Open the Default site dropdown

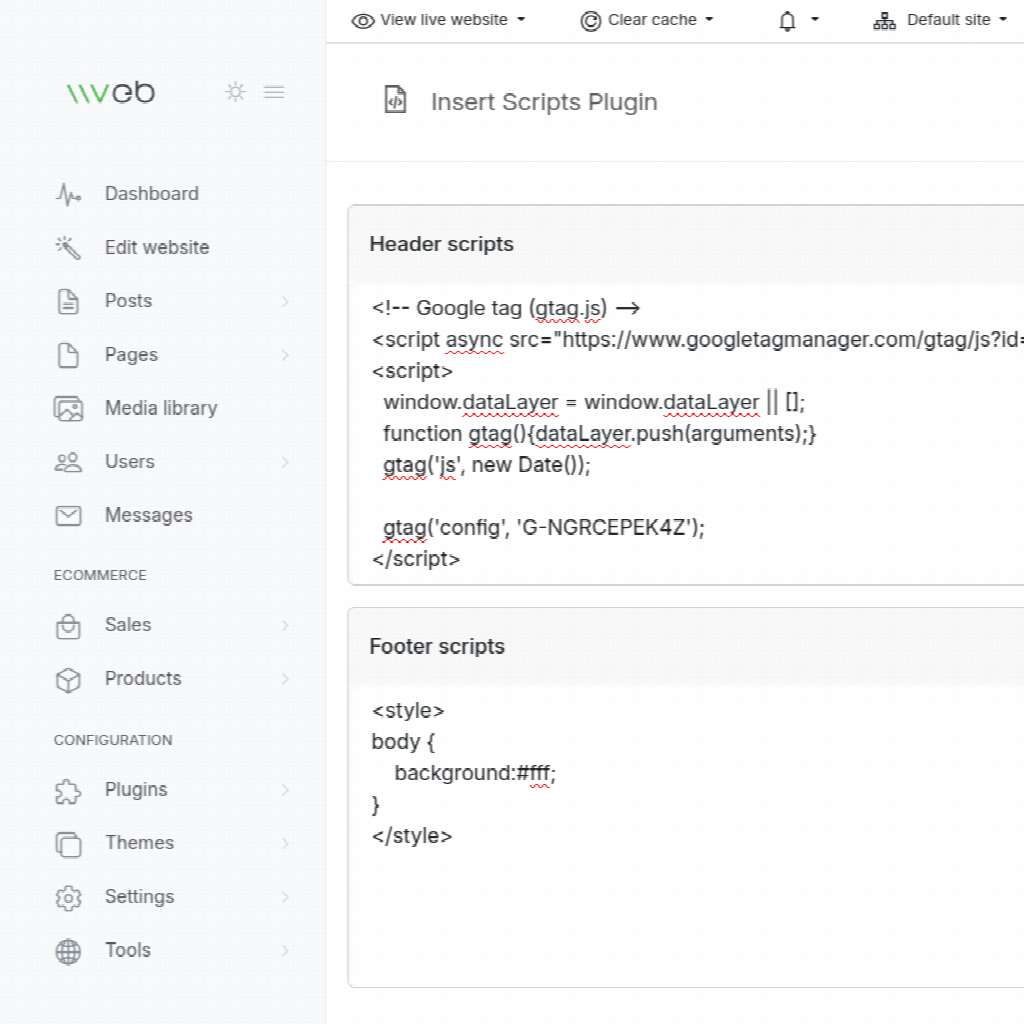(940, 20)
